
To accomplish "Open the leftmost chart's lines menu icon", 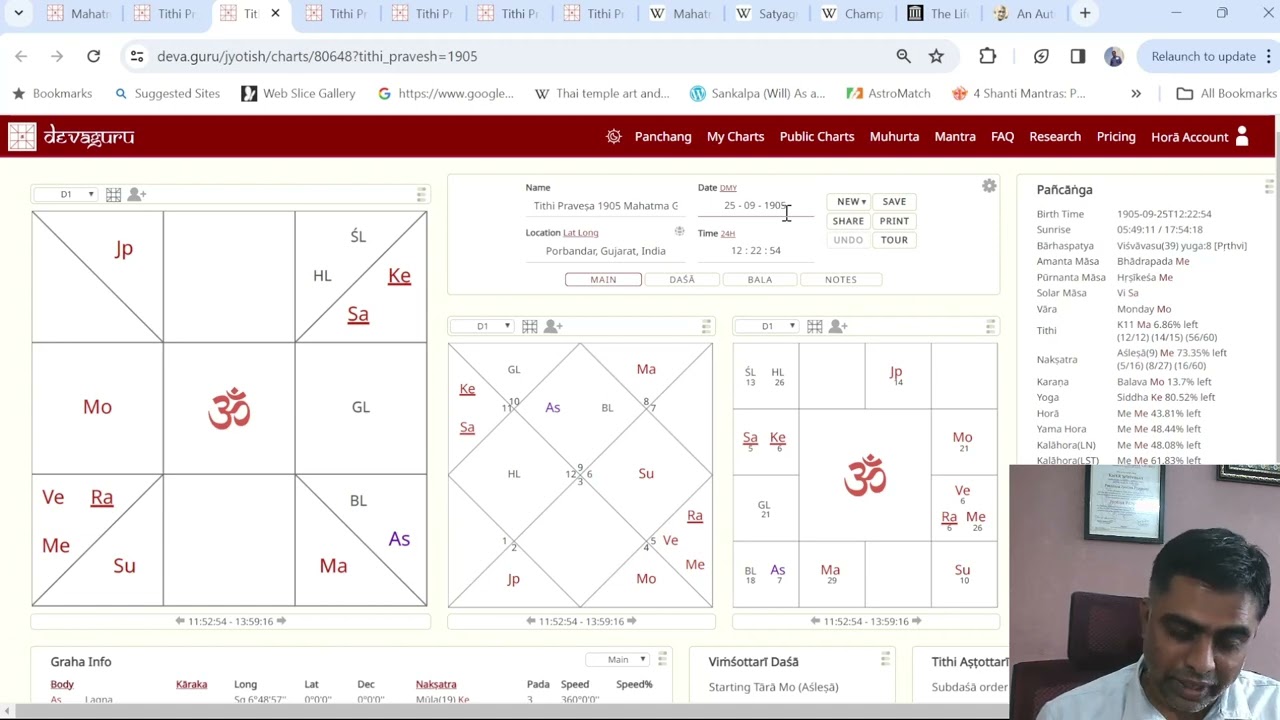I will 421,194.
